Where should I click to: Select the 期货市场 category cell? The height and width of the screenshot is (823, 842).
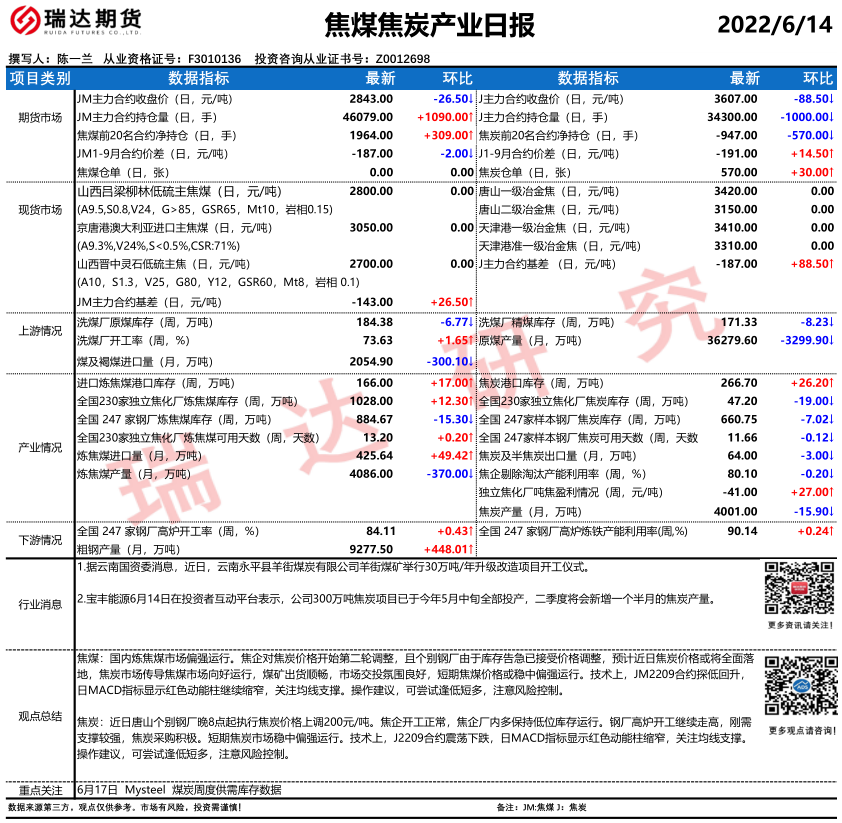point(40,117)
